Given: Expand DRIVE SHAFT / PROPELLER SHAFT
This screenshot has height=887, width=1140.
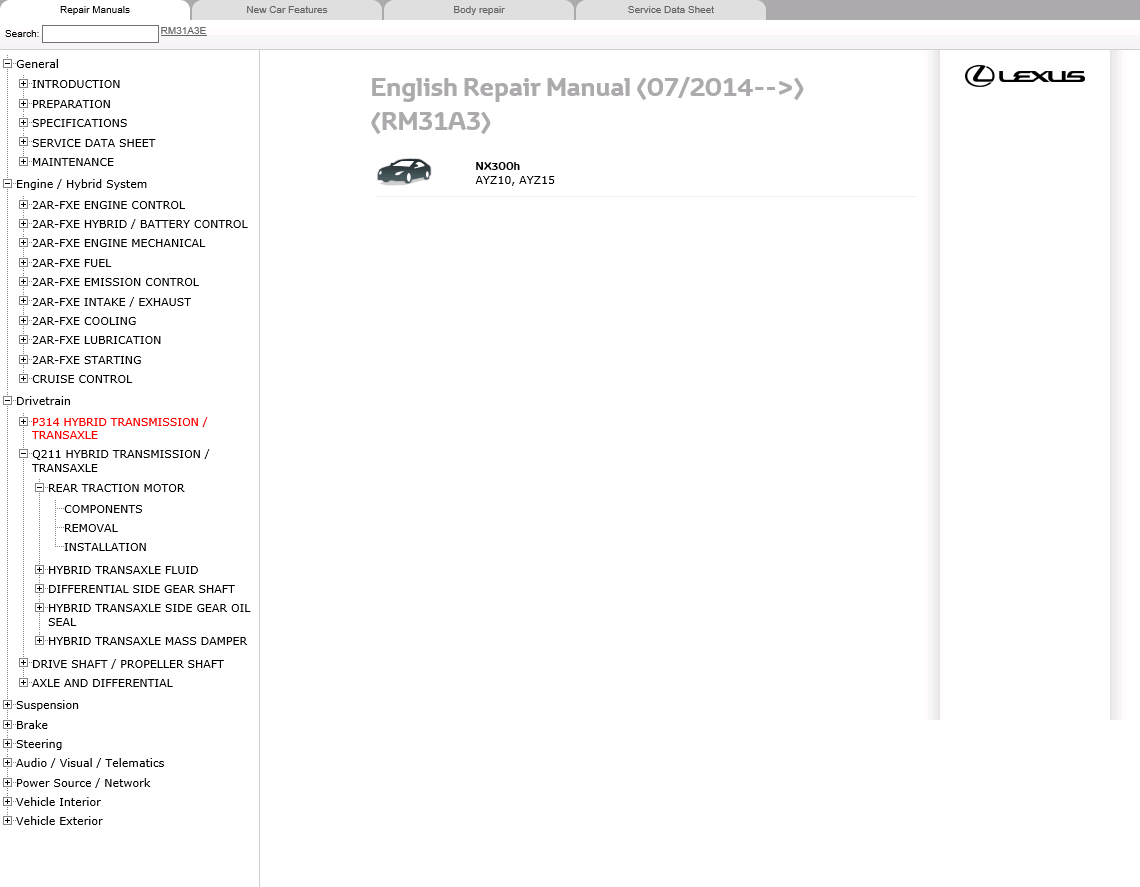Looking at the screenshot, I should pyautogui.click(x=24, y=663).
